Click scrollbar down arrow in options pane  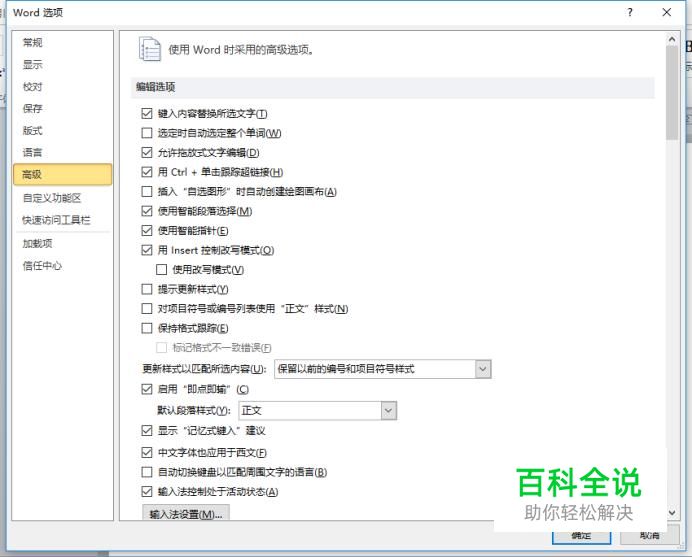[x=672, y=512]
